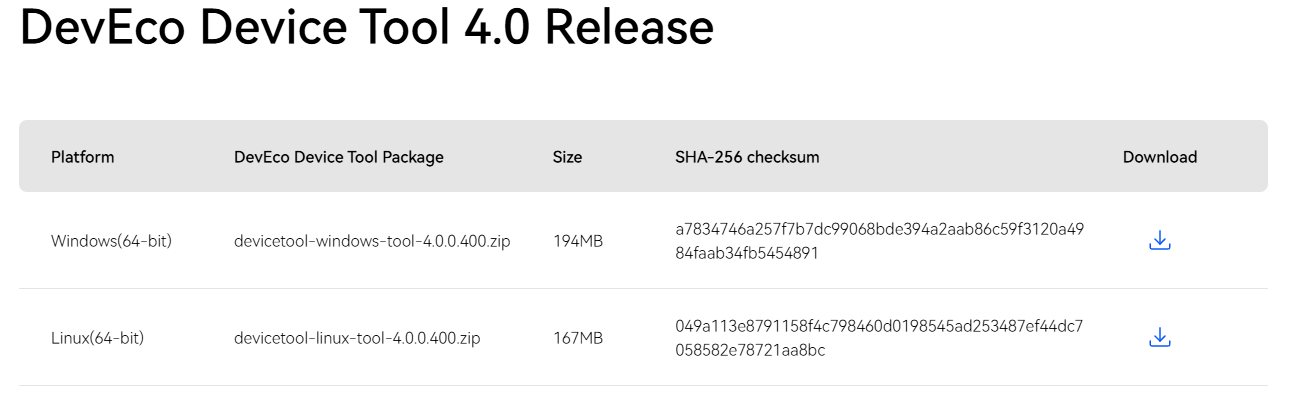
Task: Click the Size column header
Action: (567, 157)
